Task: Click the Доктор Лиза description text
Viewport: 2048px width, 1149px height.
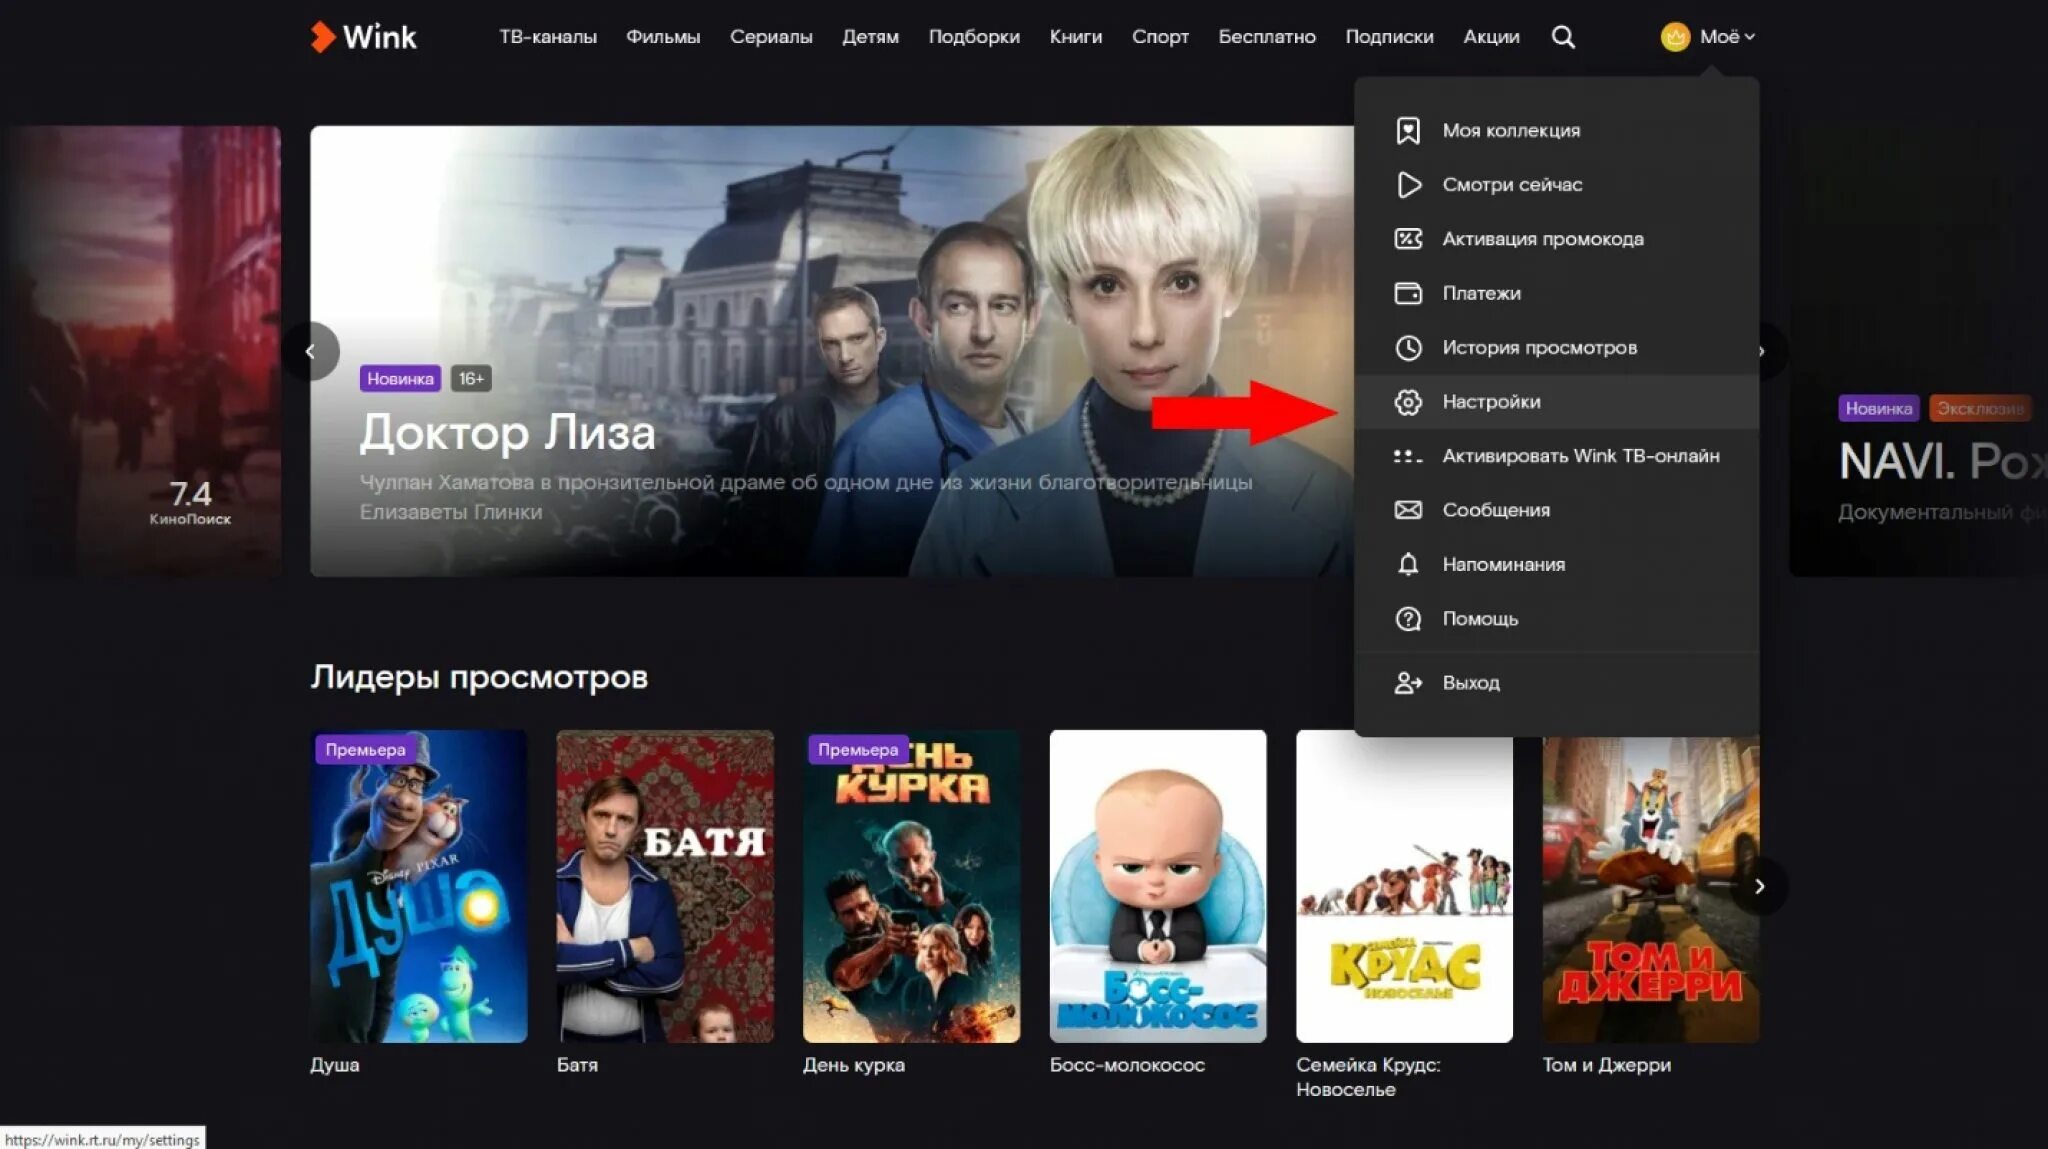Action: tap(806, 497)
